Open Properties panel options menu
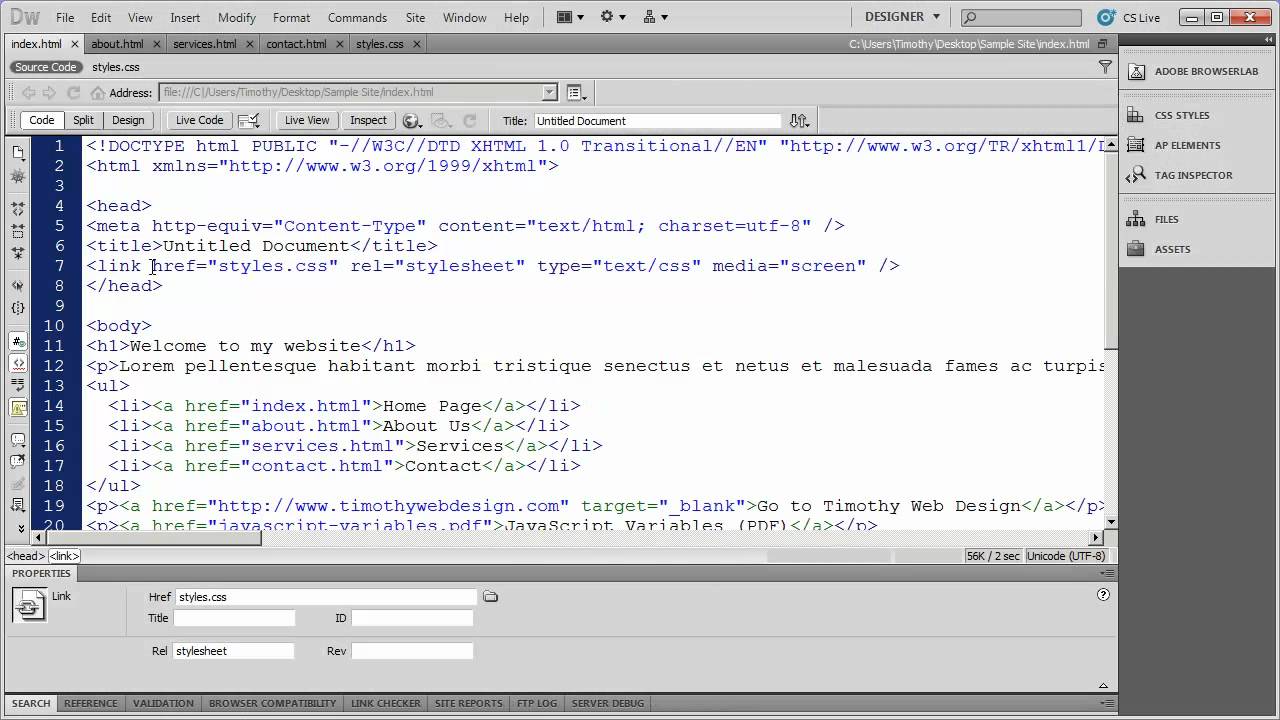 coord(1106,574)
